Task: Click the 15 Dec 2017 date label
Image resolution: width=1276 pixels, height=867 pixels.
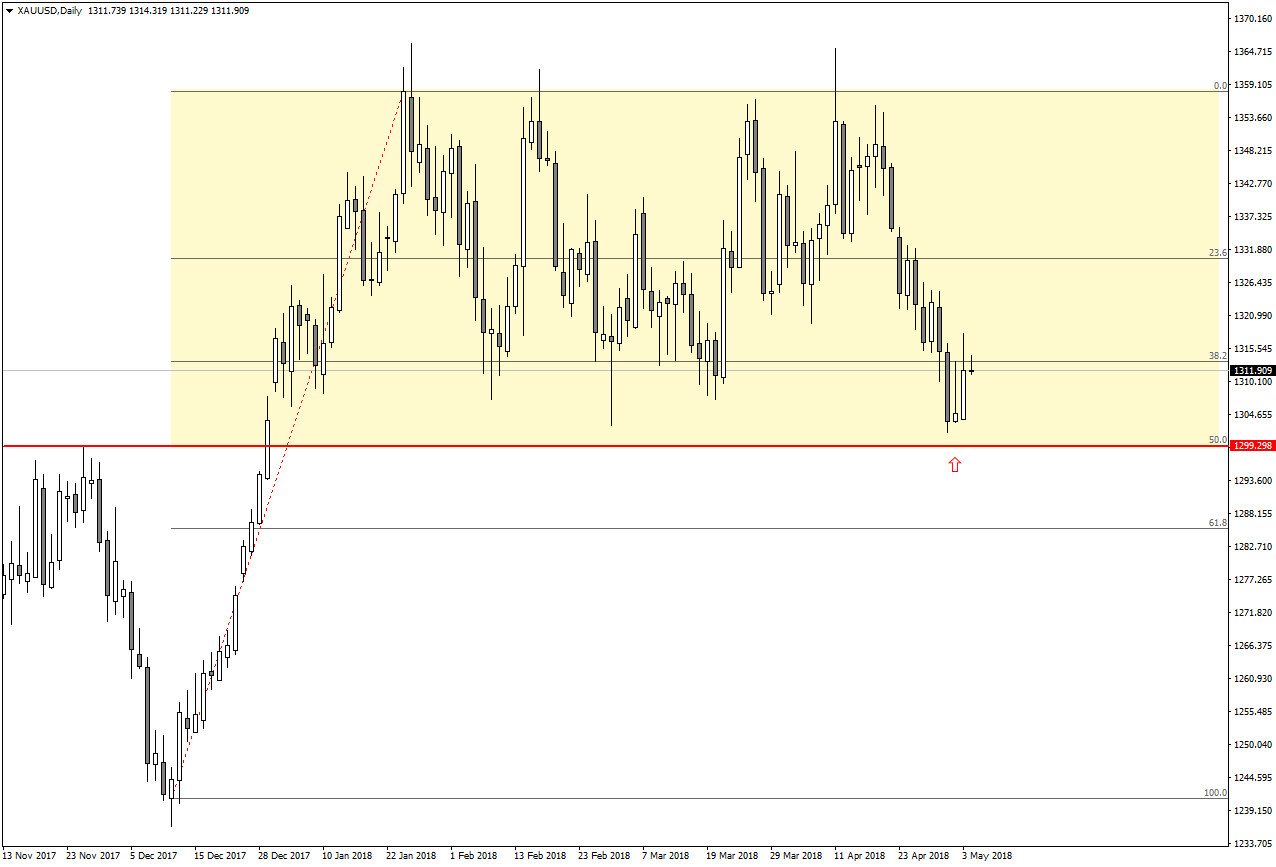Action: click(x=220, y=856)
